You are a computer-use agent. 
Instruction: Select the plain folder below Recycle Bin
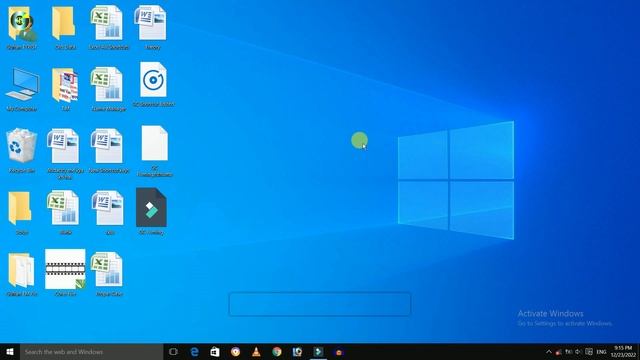pyautogui.click(x=20, y=208)
